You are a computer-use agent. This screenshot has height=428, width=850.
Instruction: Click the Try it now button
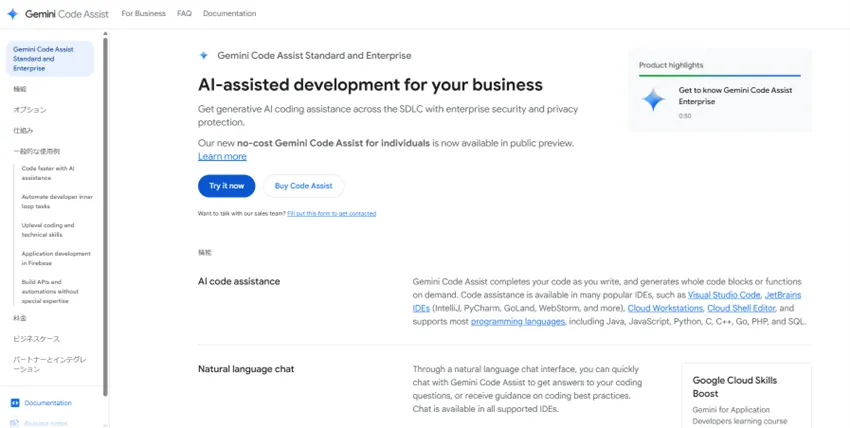click(227, 186)
